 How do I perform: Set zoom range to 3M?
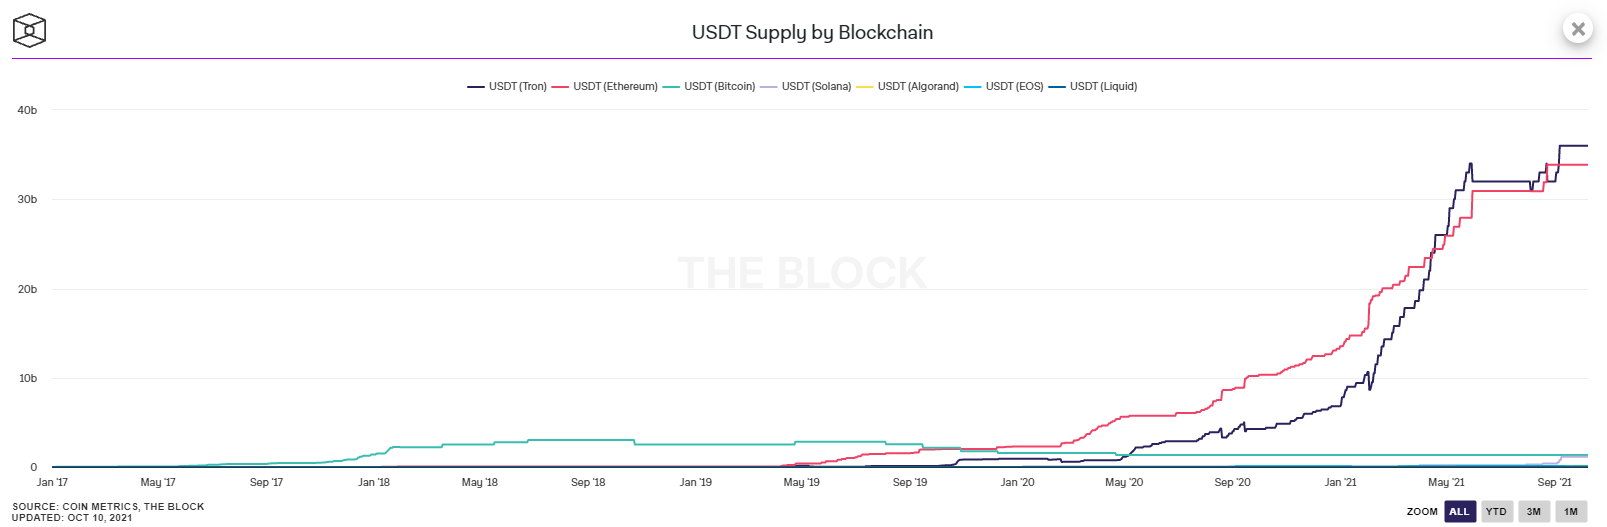point(1534,512)
